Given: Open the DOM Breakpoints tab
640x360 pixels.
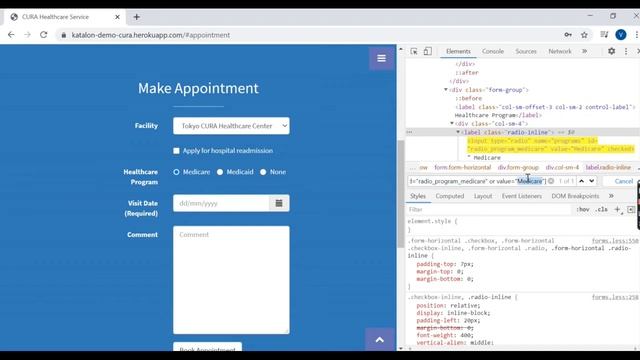Looking at the screenshot, I should tap(575, 196).
